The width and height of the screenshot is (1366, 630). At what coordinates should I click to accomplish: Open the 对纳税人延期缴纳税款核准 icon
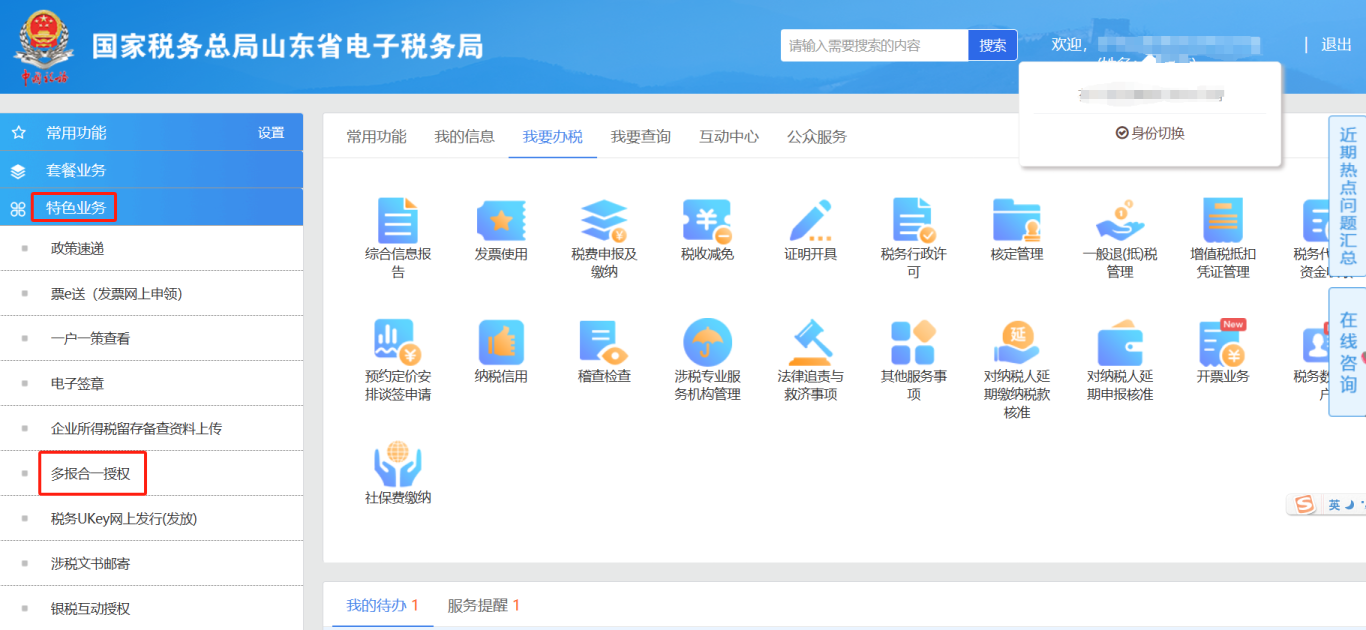tap(1017, 343)
